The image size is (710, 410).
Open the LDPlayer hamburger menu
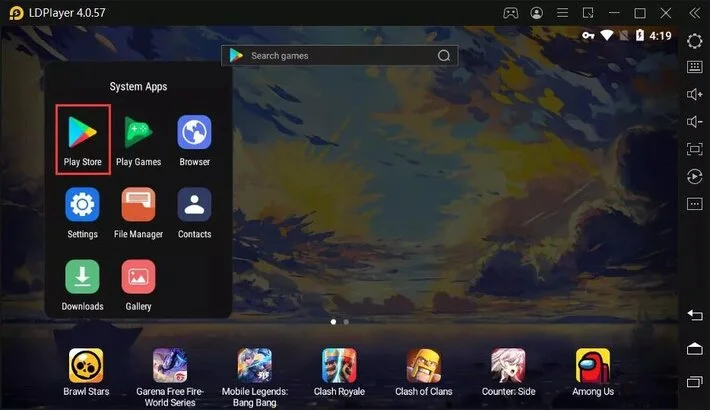[x=562, y=13]
